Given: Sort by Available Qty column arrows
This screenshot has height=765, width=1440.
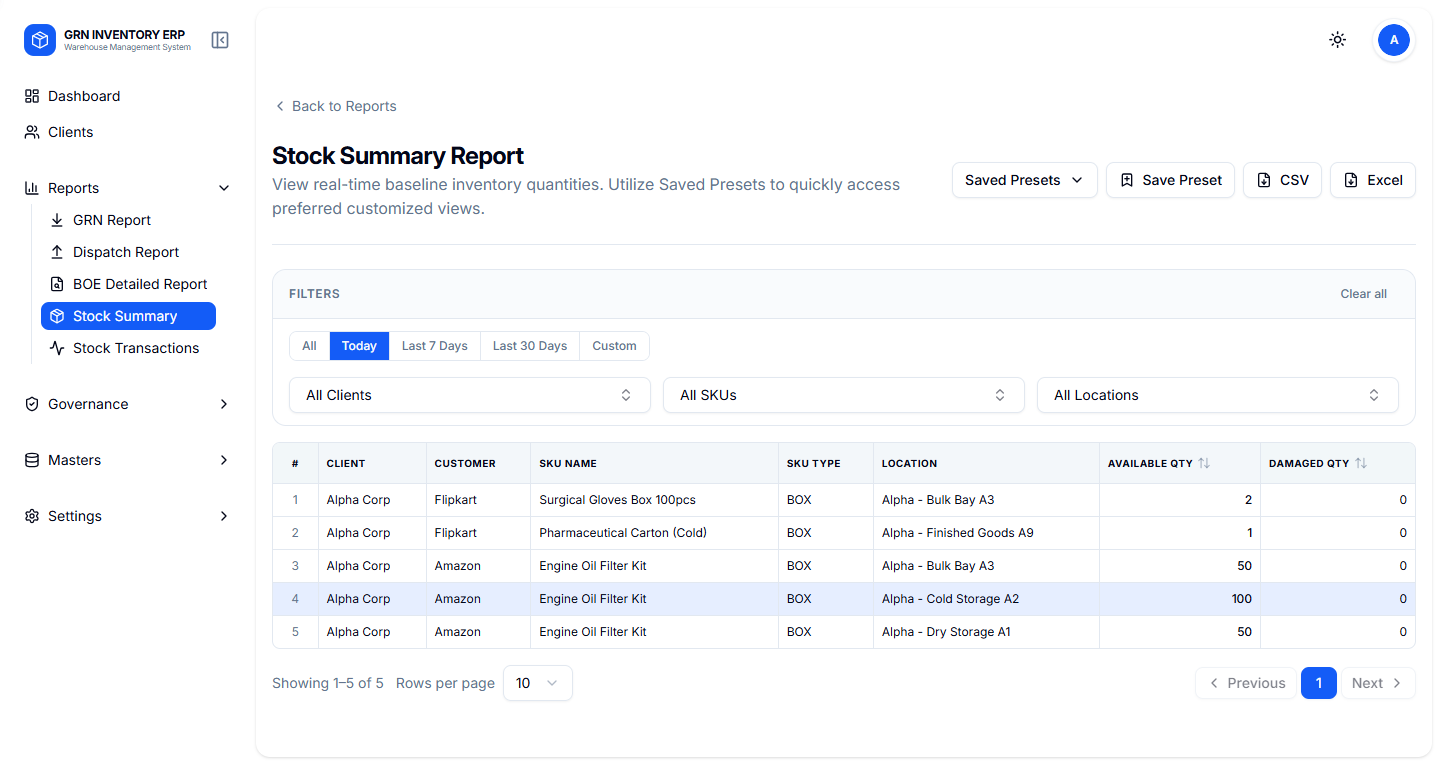Looking at the screenshot, I should coord(1204,464).
